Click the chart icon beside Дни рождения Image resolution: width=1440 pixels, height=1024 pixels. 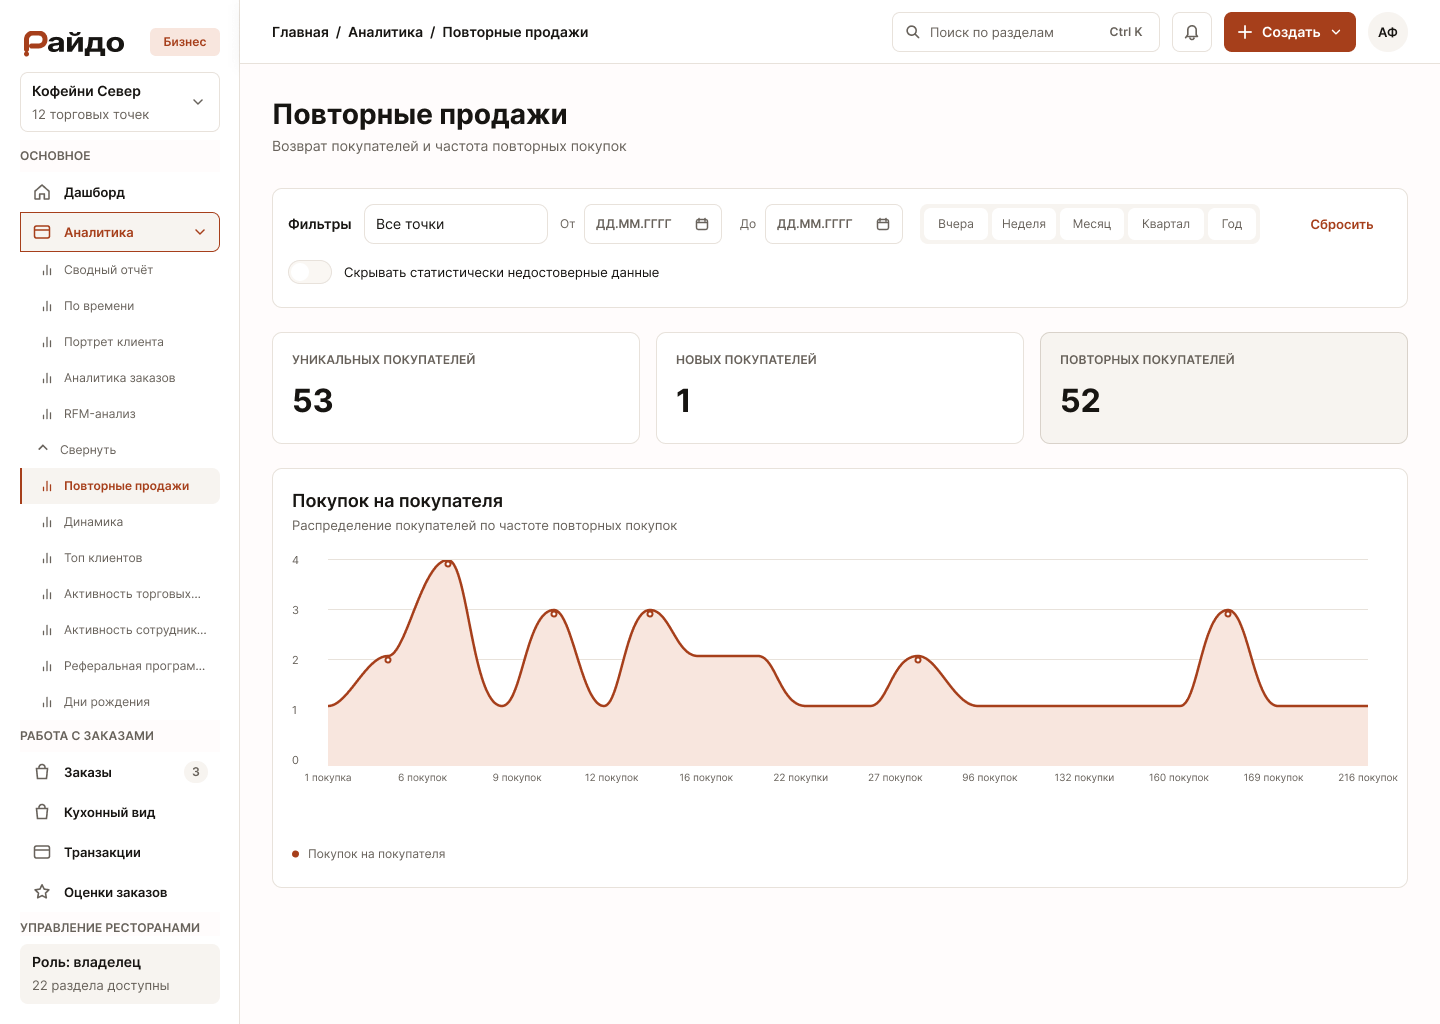[x=47, y=702]
